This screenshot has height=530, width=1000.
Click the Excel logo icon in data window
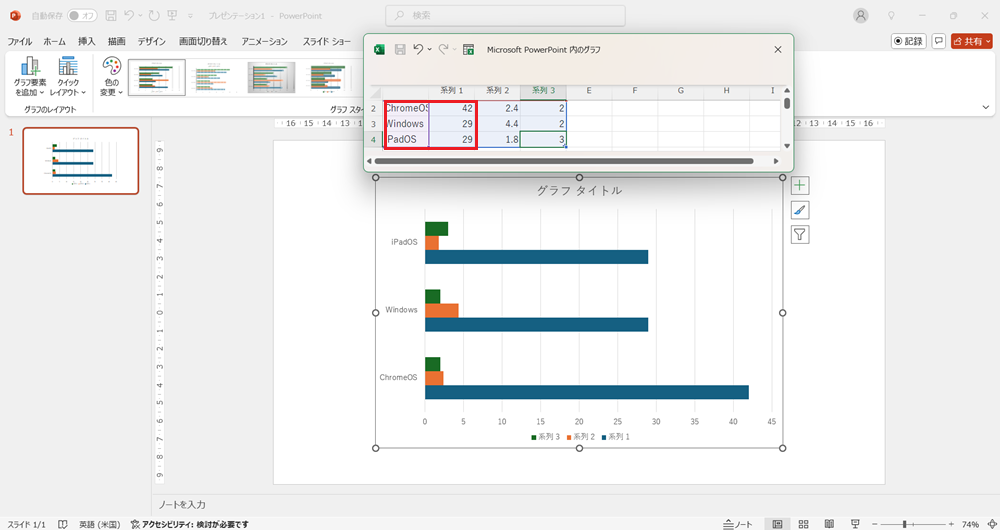378,49
